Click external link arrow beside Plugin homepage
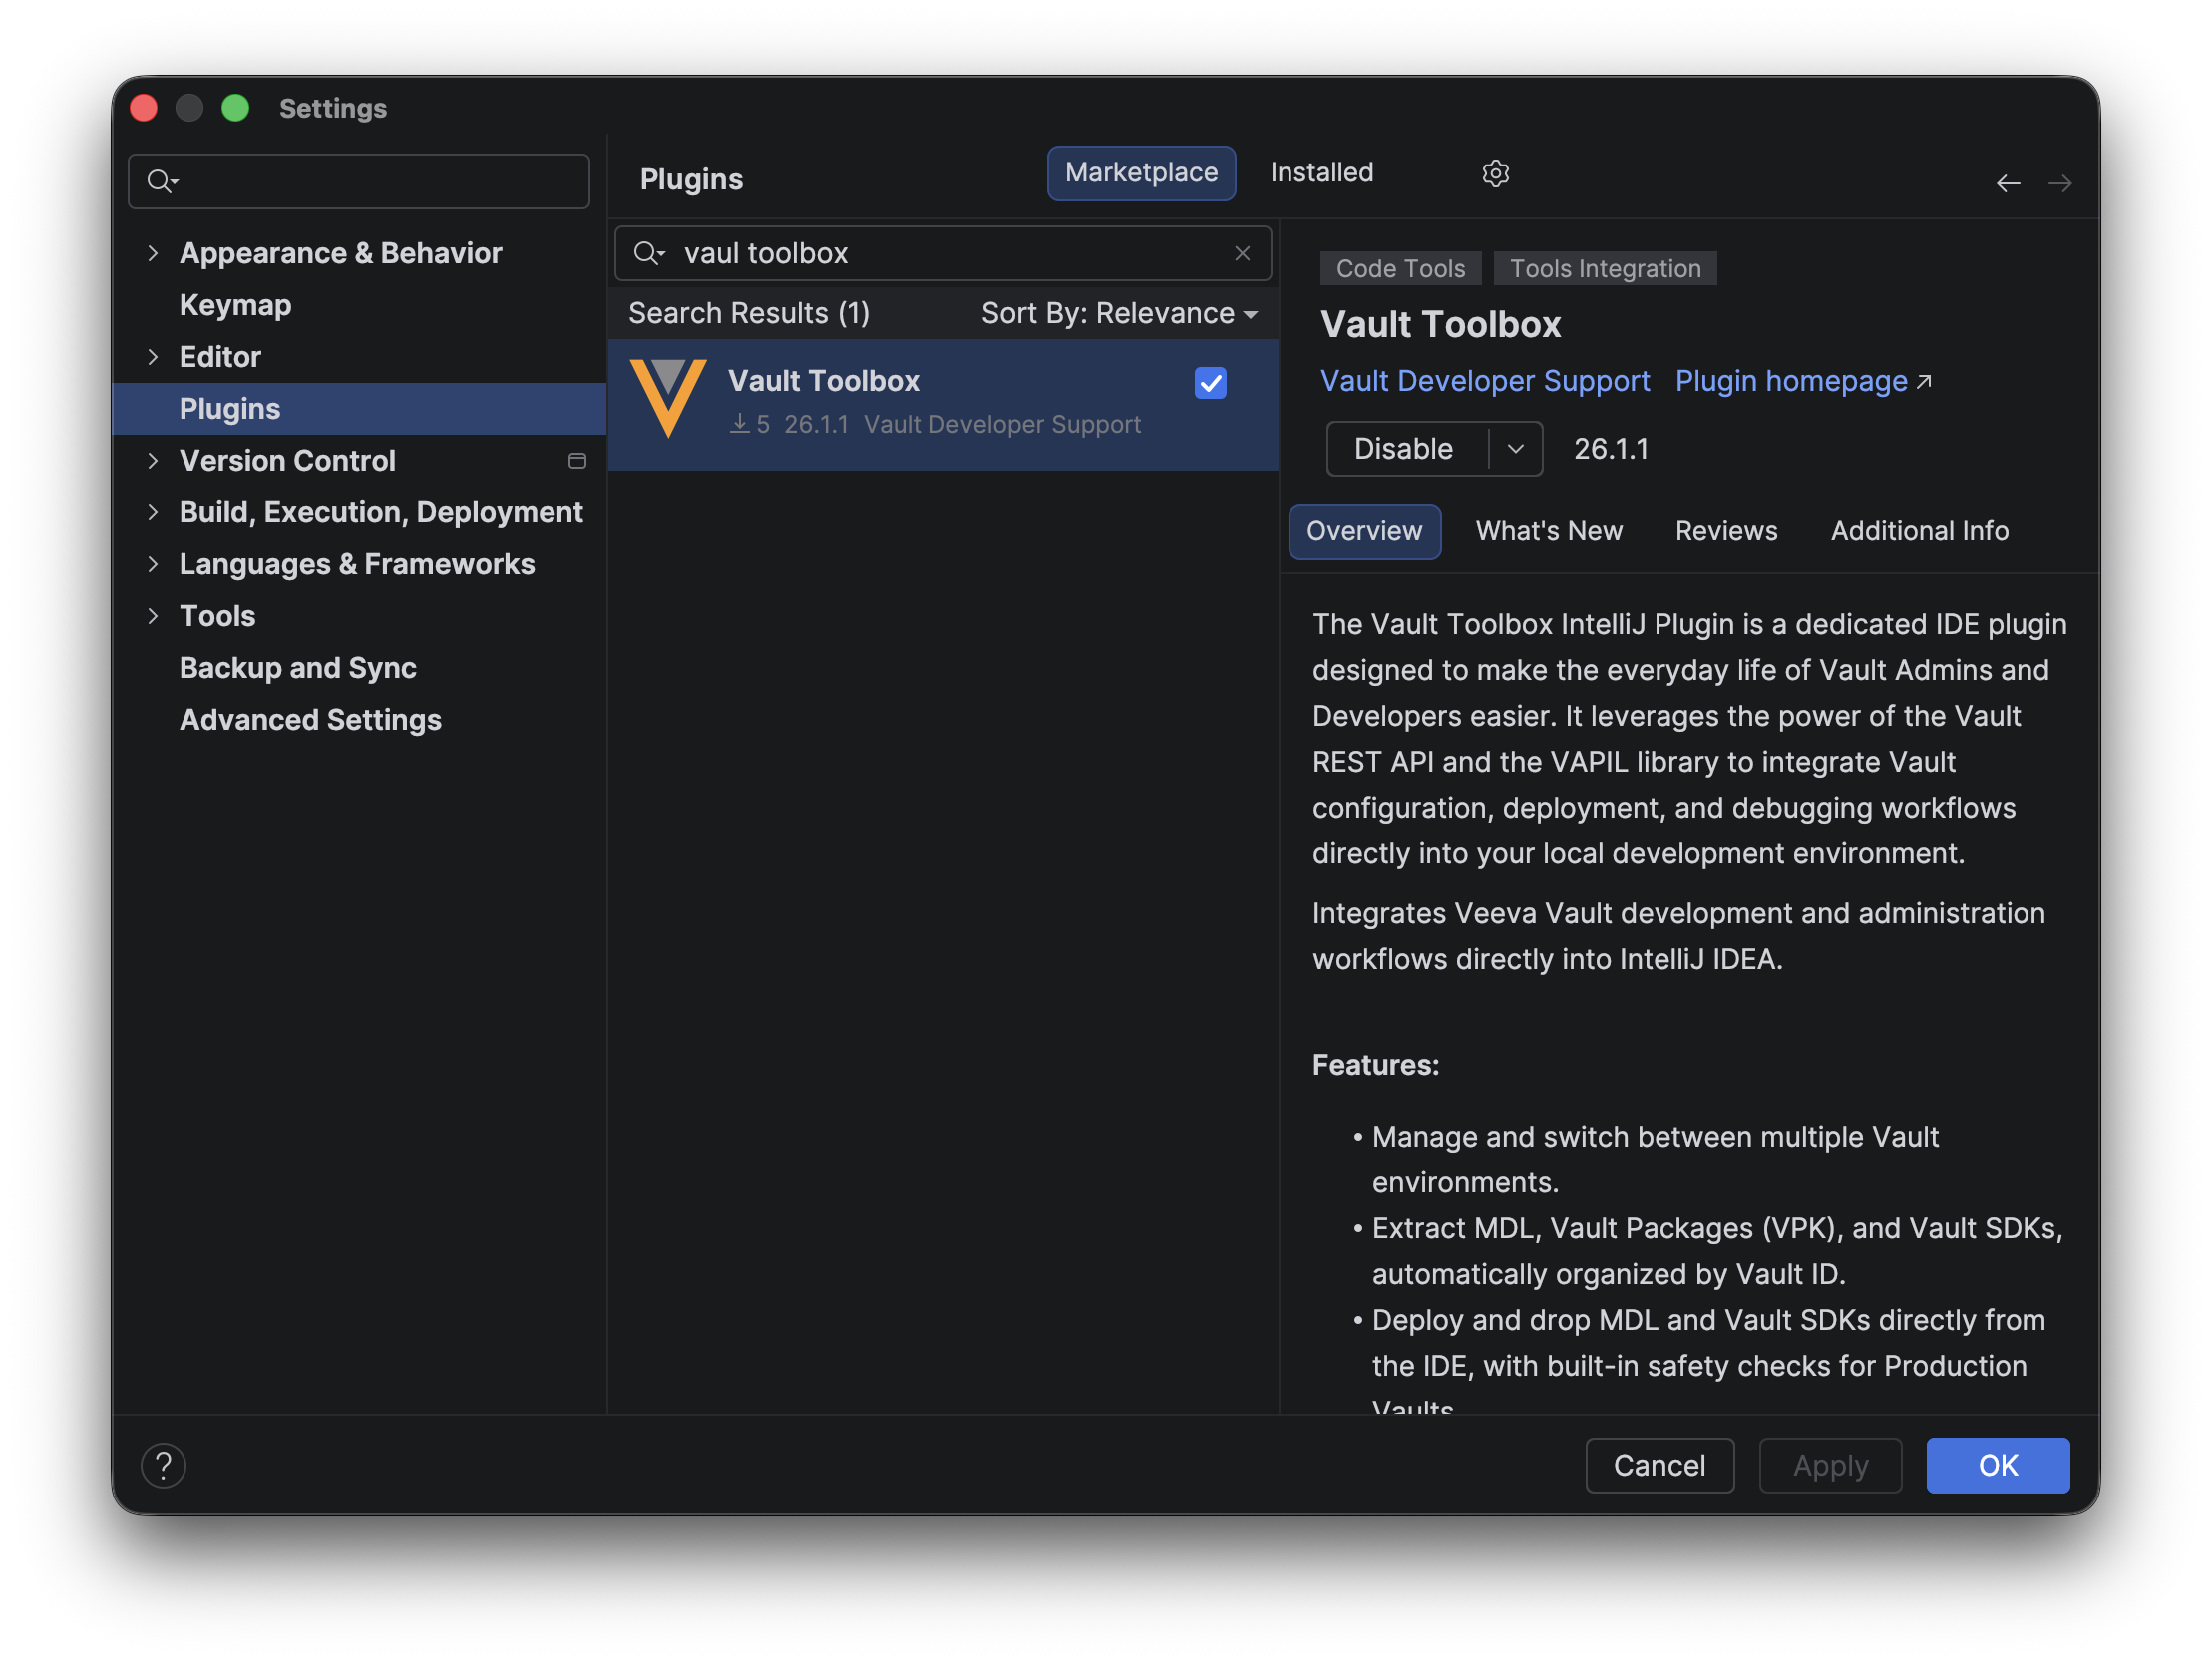This screenshot has width=2212, height=1663. [1923, 381]
